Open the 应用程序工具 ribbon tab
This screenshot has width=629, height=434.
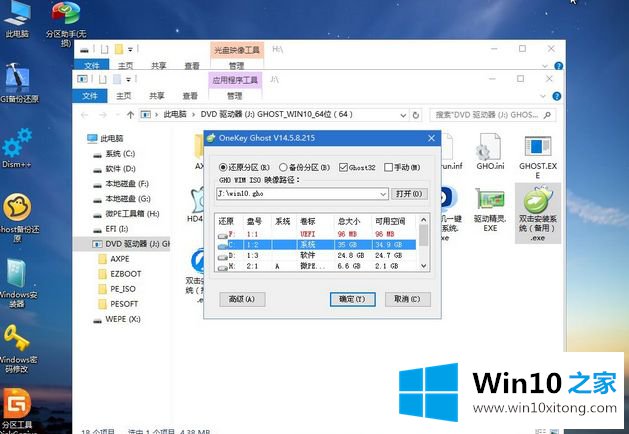(x=235, y=80)
